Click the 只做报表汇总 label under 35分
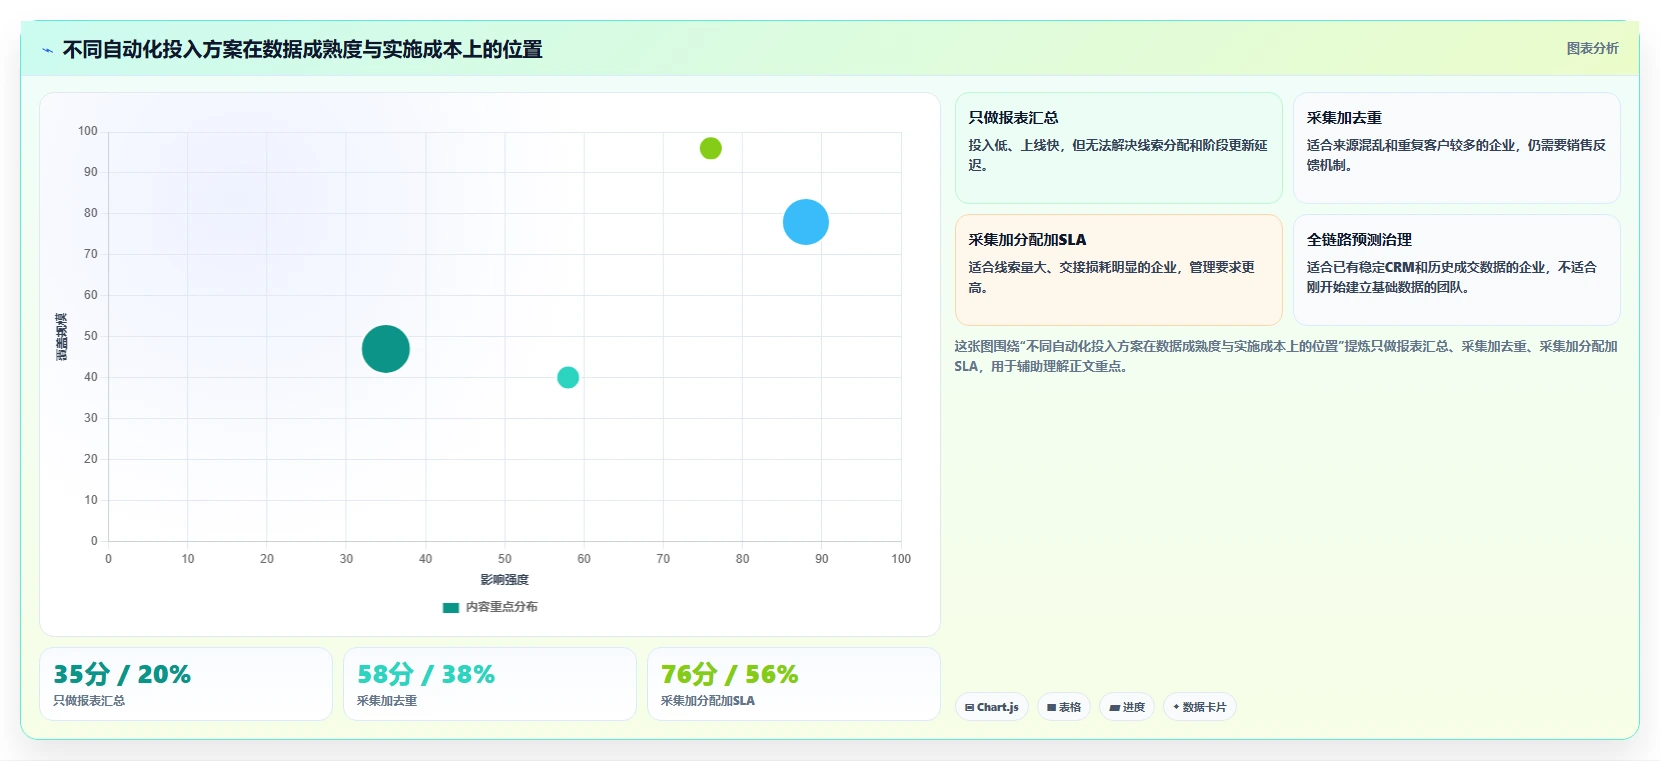This screenshot has height=761, width=1660. click(x=89, y=701)
